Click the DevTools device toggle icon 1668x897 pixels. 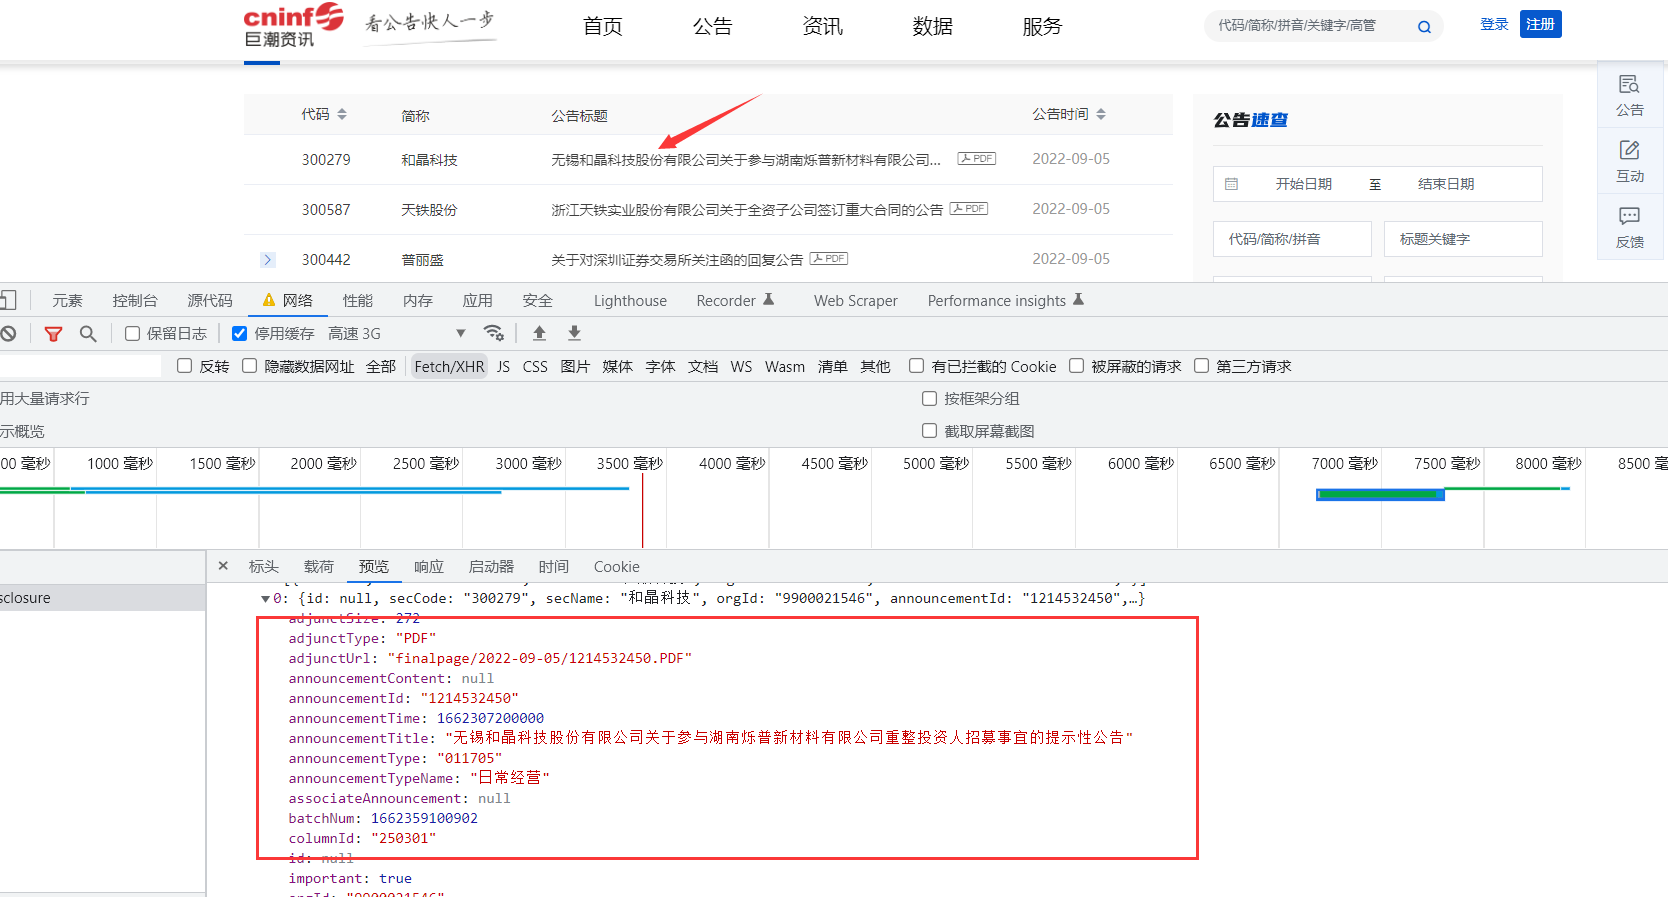pyautogui.click(x=8, y=300)
